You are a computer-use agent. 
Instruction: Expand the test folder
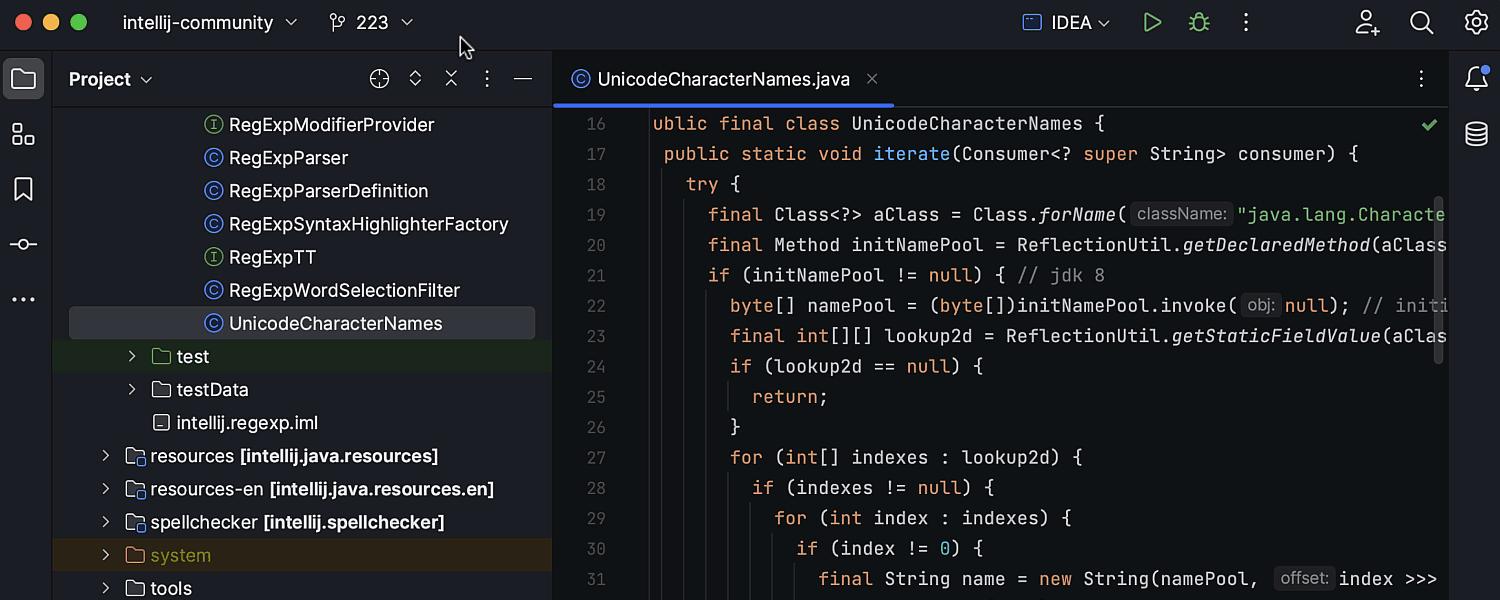[131, 356]
